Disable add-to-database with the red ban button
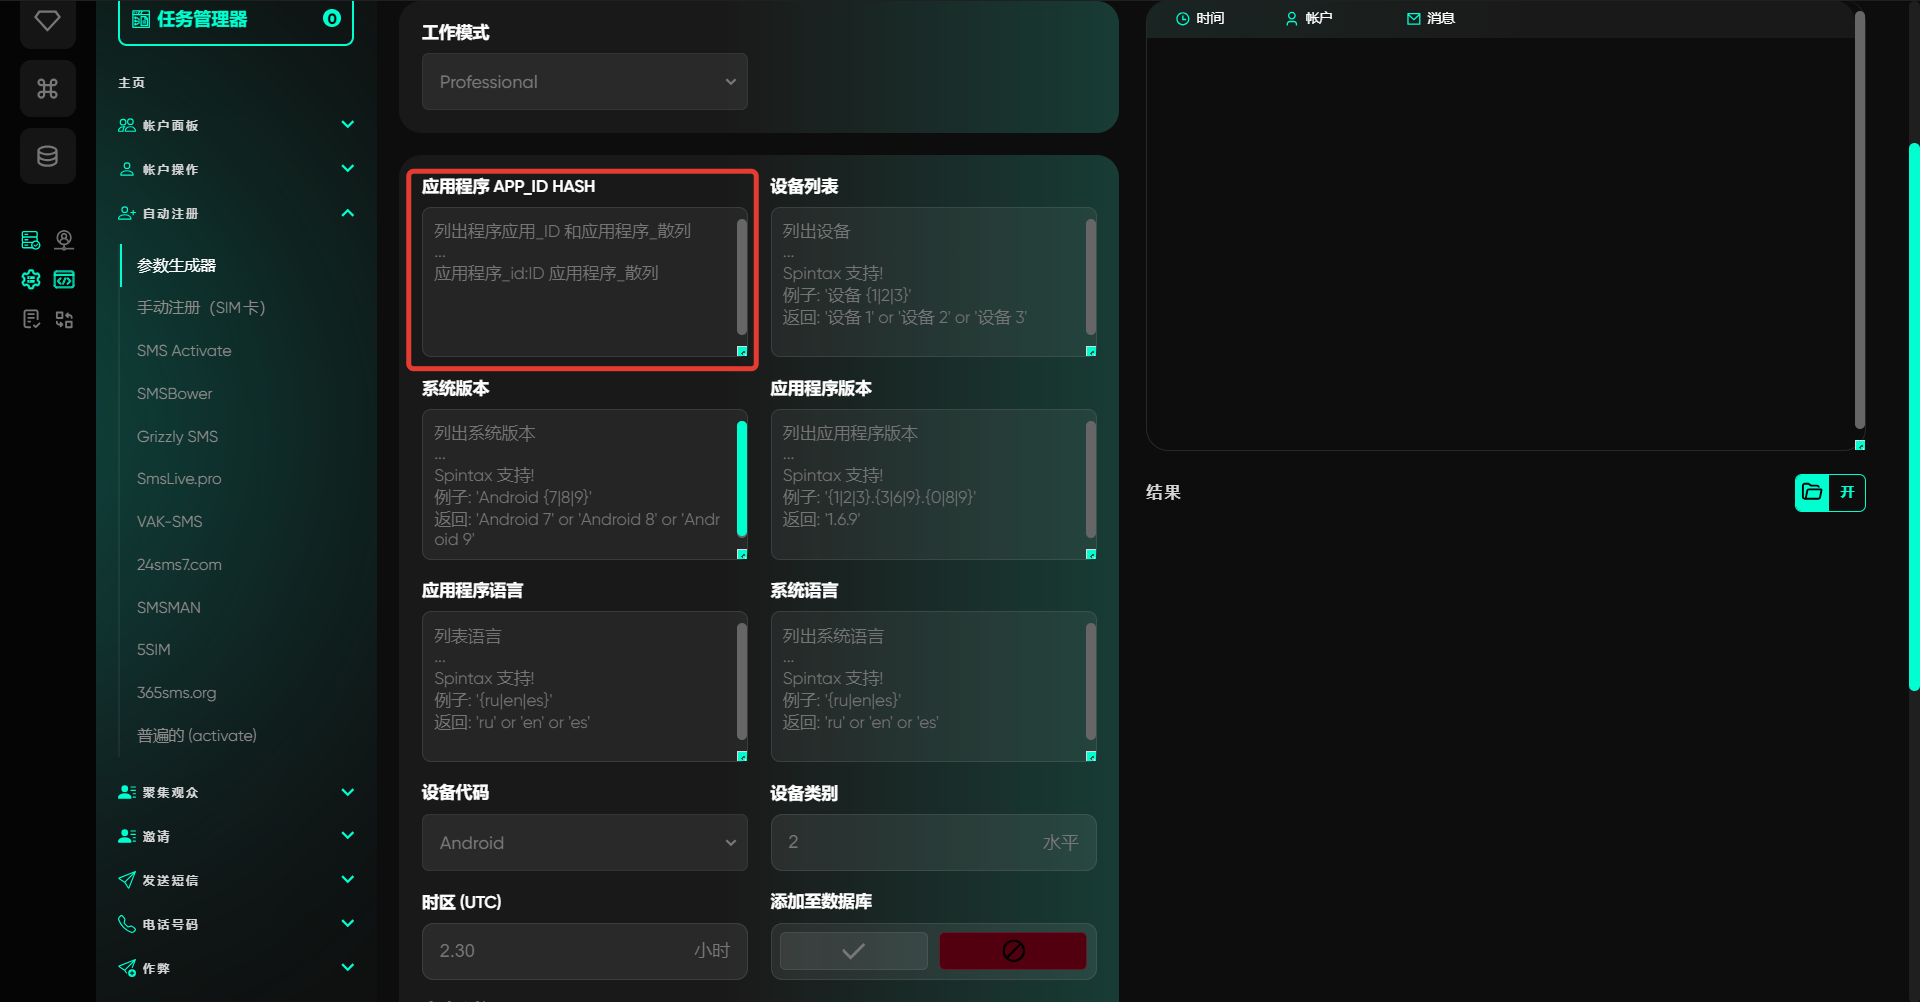The height and width of the screenshot is (1002, 1920). tap(1012, 951)
